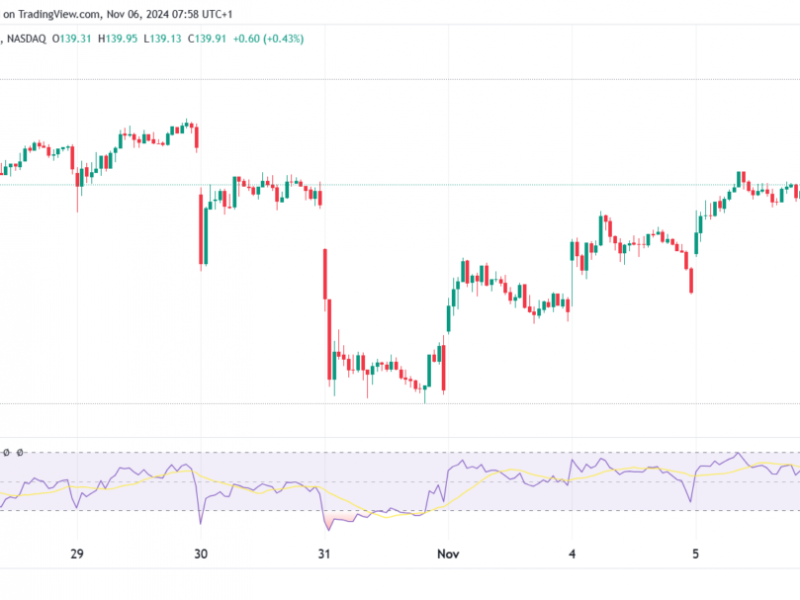This screenshot has width=800, height=600.
Task: Select the green dotted horizontal price line
Action: [x=500, y=184]
